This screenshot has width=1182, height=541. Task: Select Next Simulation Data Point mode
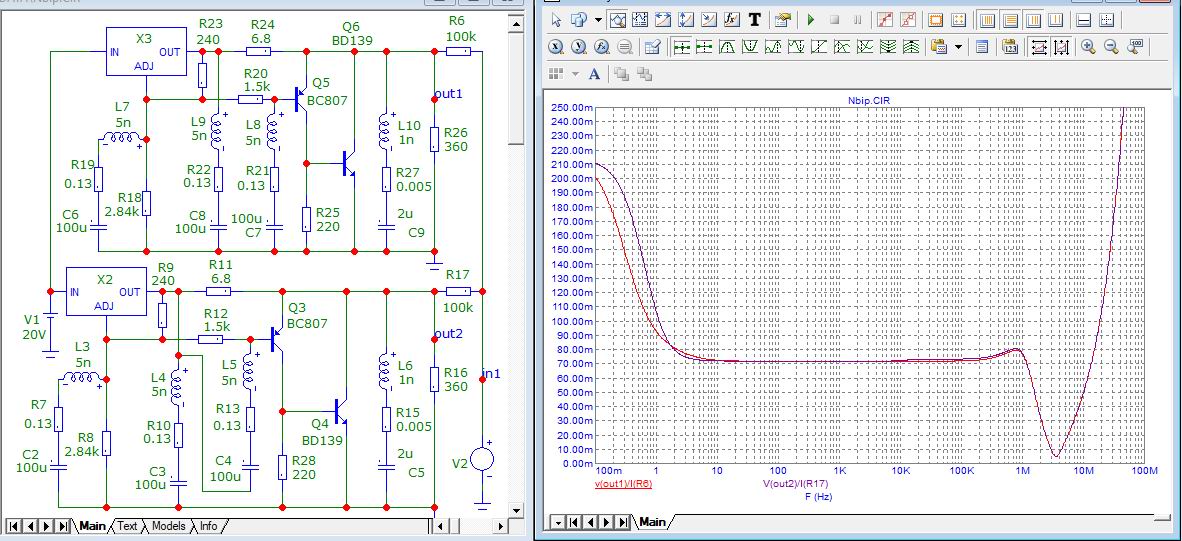coord(681,46)
